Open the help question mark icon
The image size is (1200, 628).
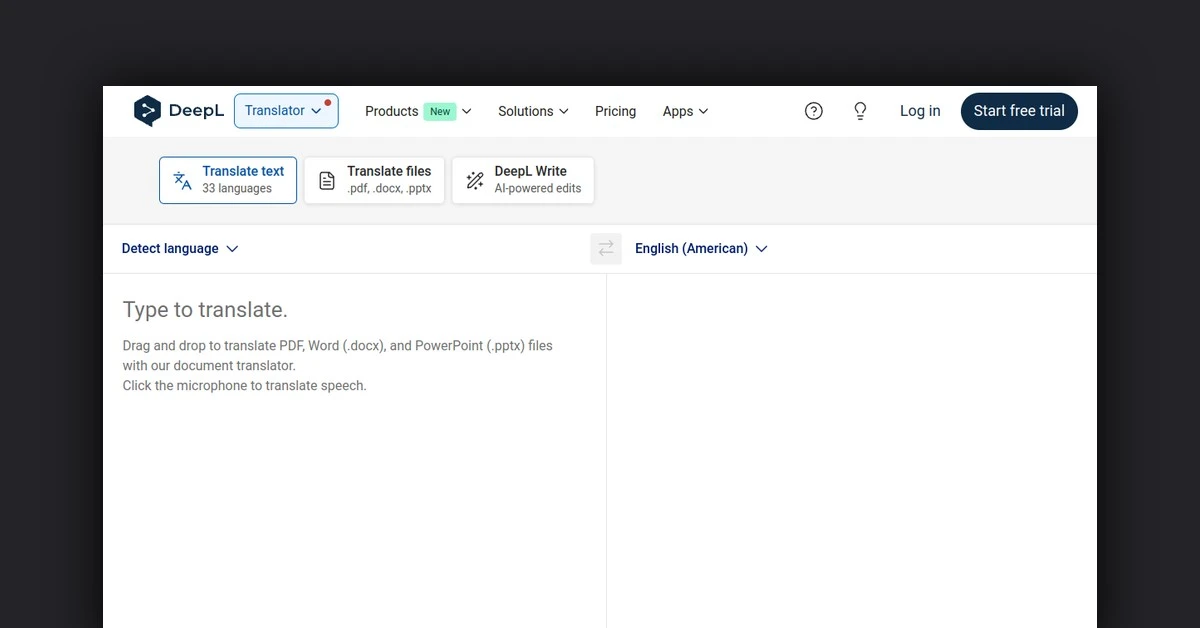814,111
